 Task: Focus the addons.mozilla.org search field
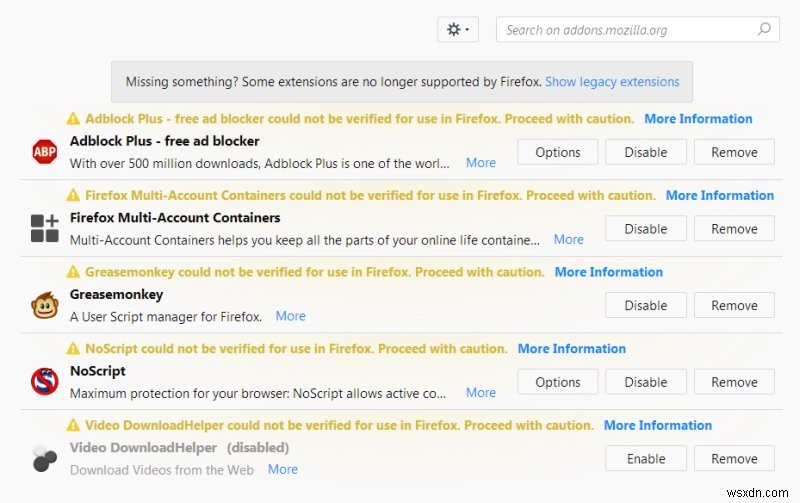pyautogui.click(x=637, y=30)
